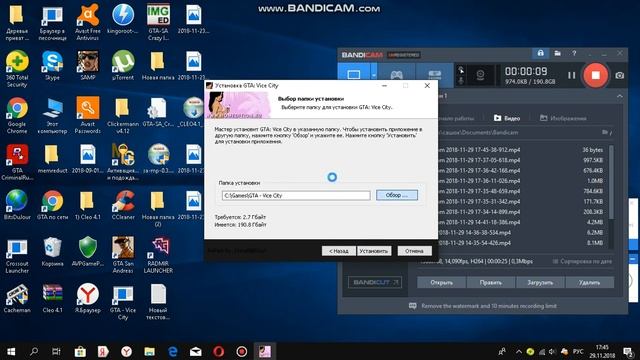Open the Bandicut link button
Image resolution: width=640 pixels, height=360 pixels.
click(375, 282)
